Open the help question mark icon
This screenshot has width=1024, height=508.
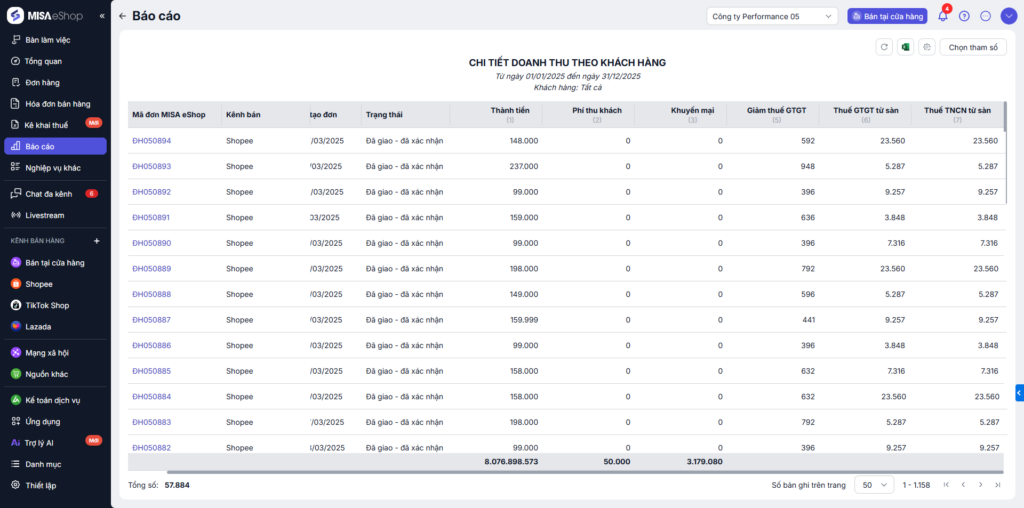[x=964, y=16]
